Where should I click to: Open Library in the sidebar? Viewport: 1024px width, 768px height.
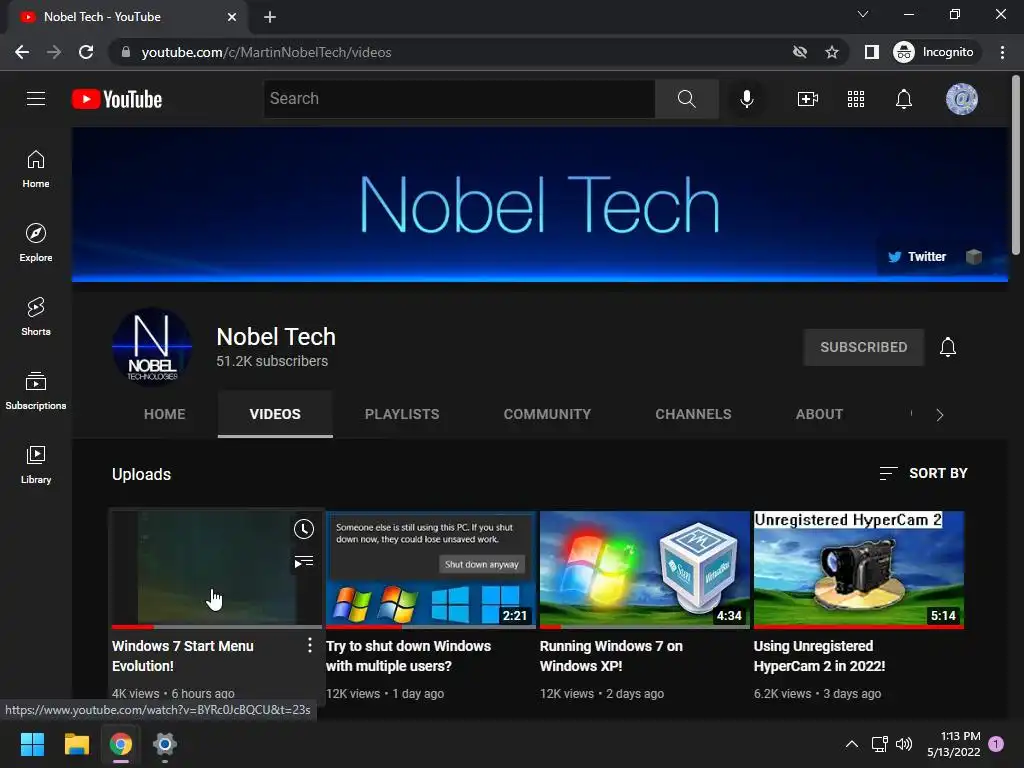[36, 464]
